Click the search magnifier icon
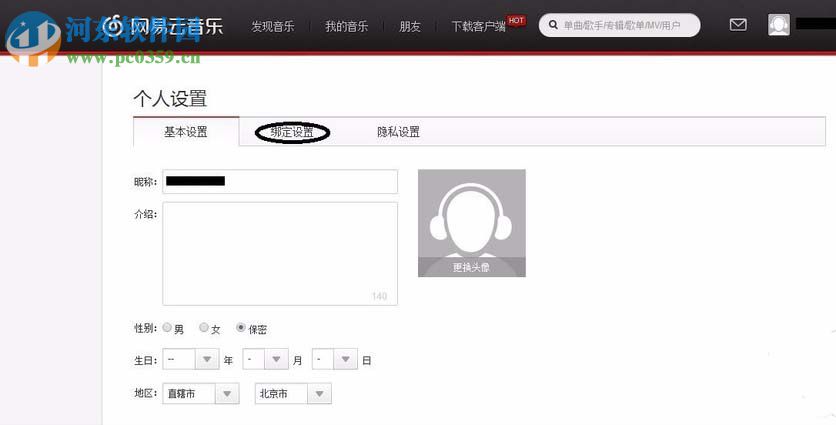 click(x=553, y=25)
